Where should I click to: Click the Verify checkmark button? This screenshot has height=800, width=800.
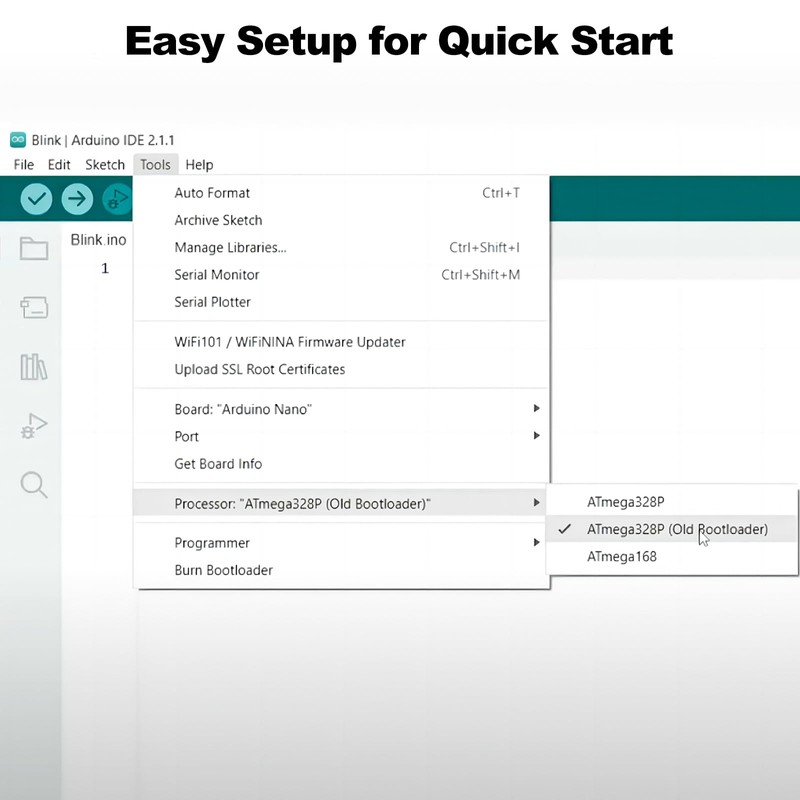click(37, 199)
